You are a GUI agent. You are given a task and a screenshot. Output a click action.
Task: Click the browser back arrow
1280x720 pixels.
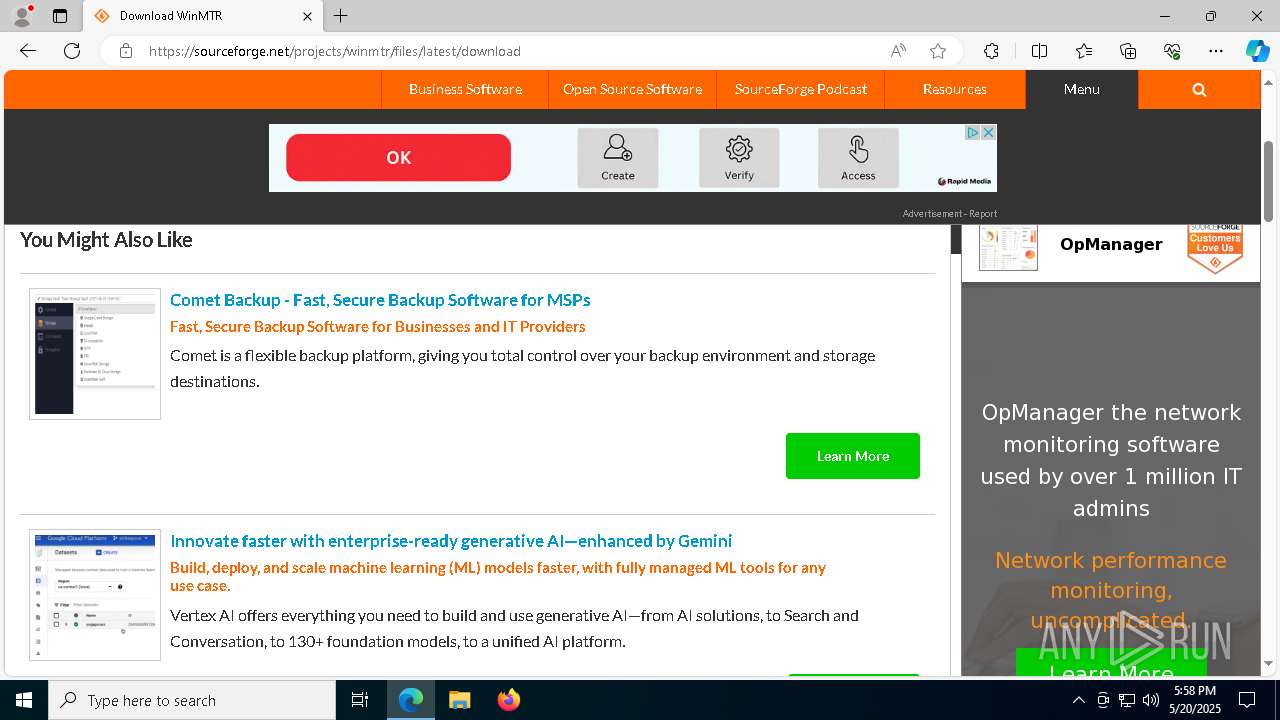tap(28, 51)
